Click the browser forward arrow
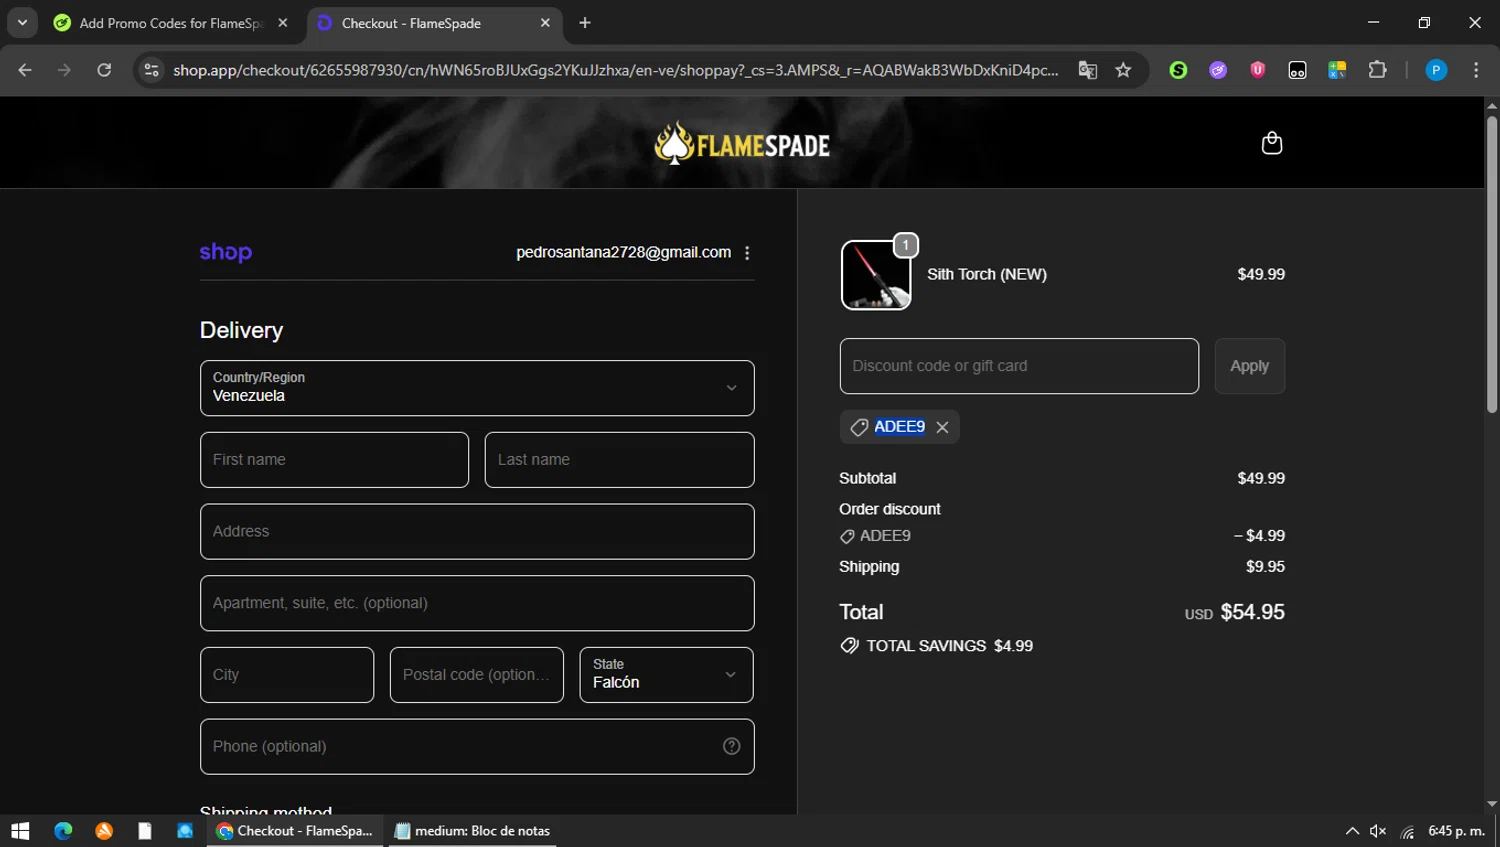The image size is (1500, 847). [x=64, y=70]
